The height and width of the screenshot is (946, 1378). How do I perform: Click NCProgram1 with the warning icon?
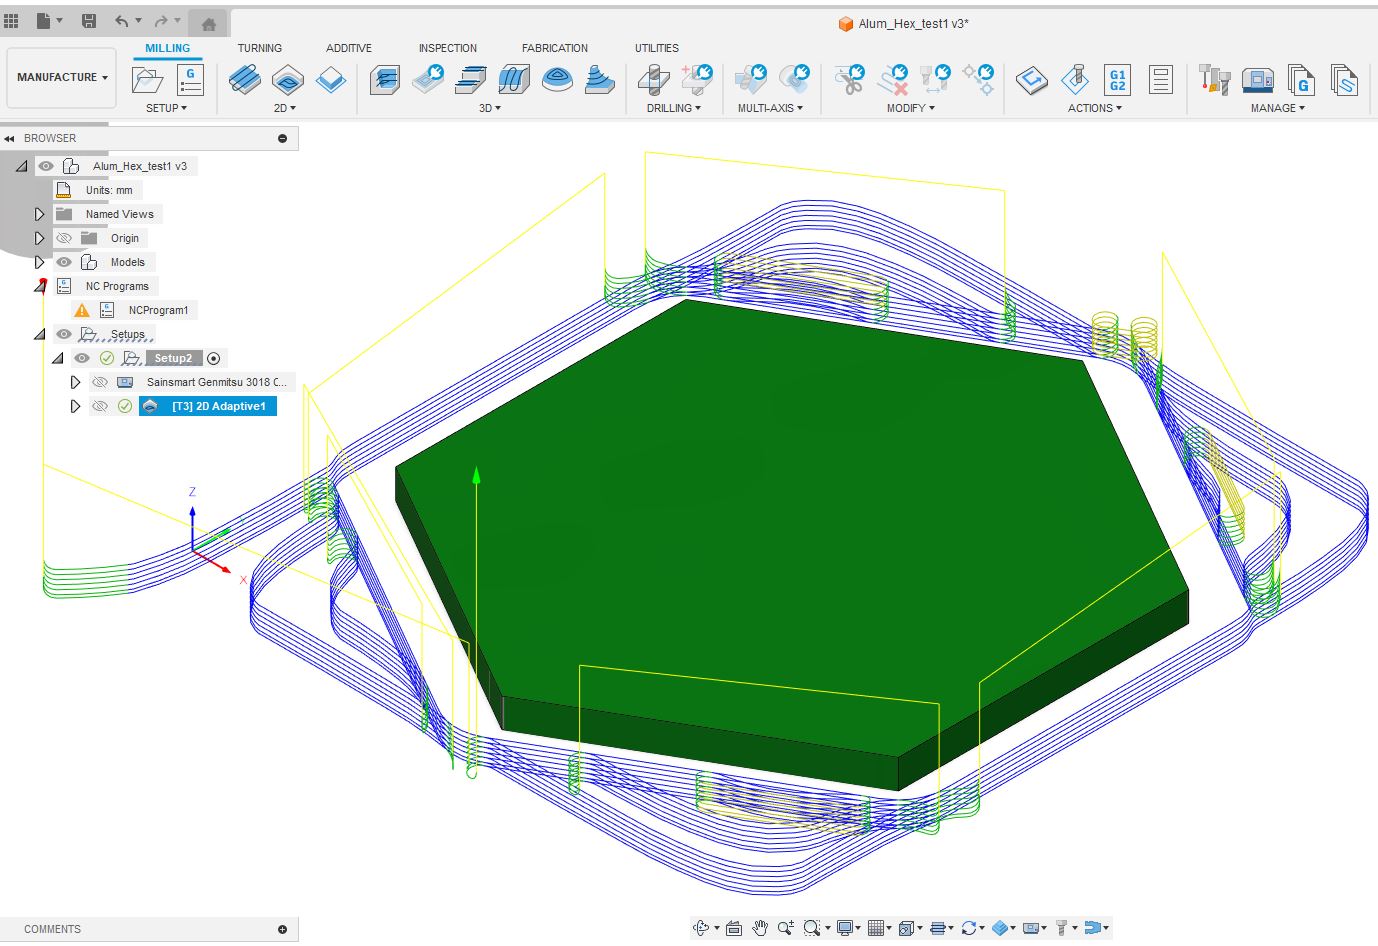158,309
